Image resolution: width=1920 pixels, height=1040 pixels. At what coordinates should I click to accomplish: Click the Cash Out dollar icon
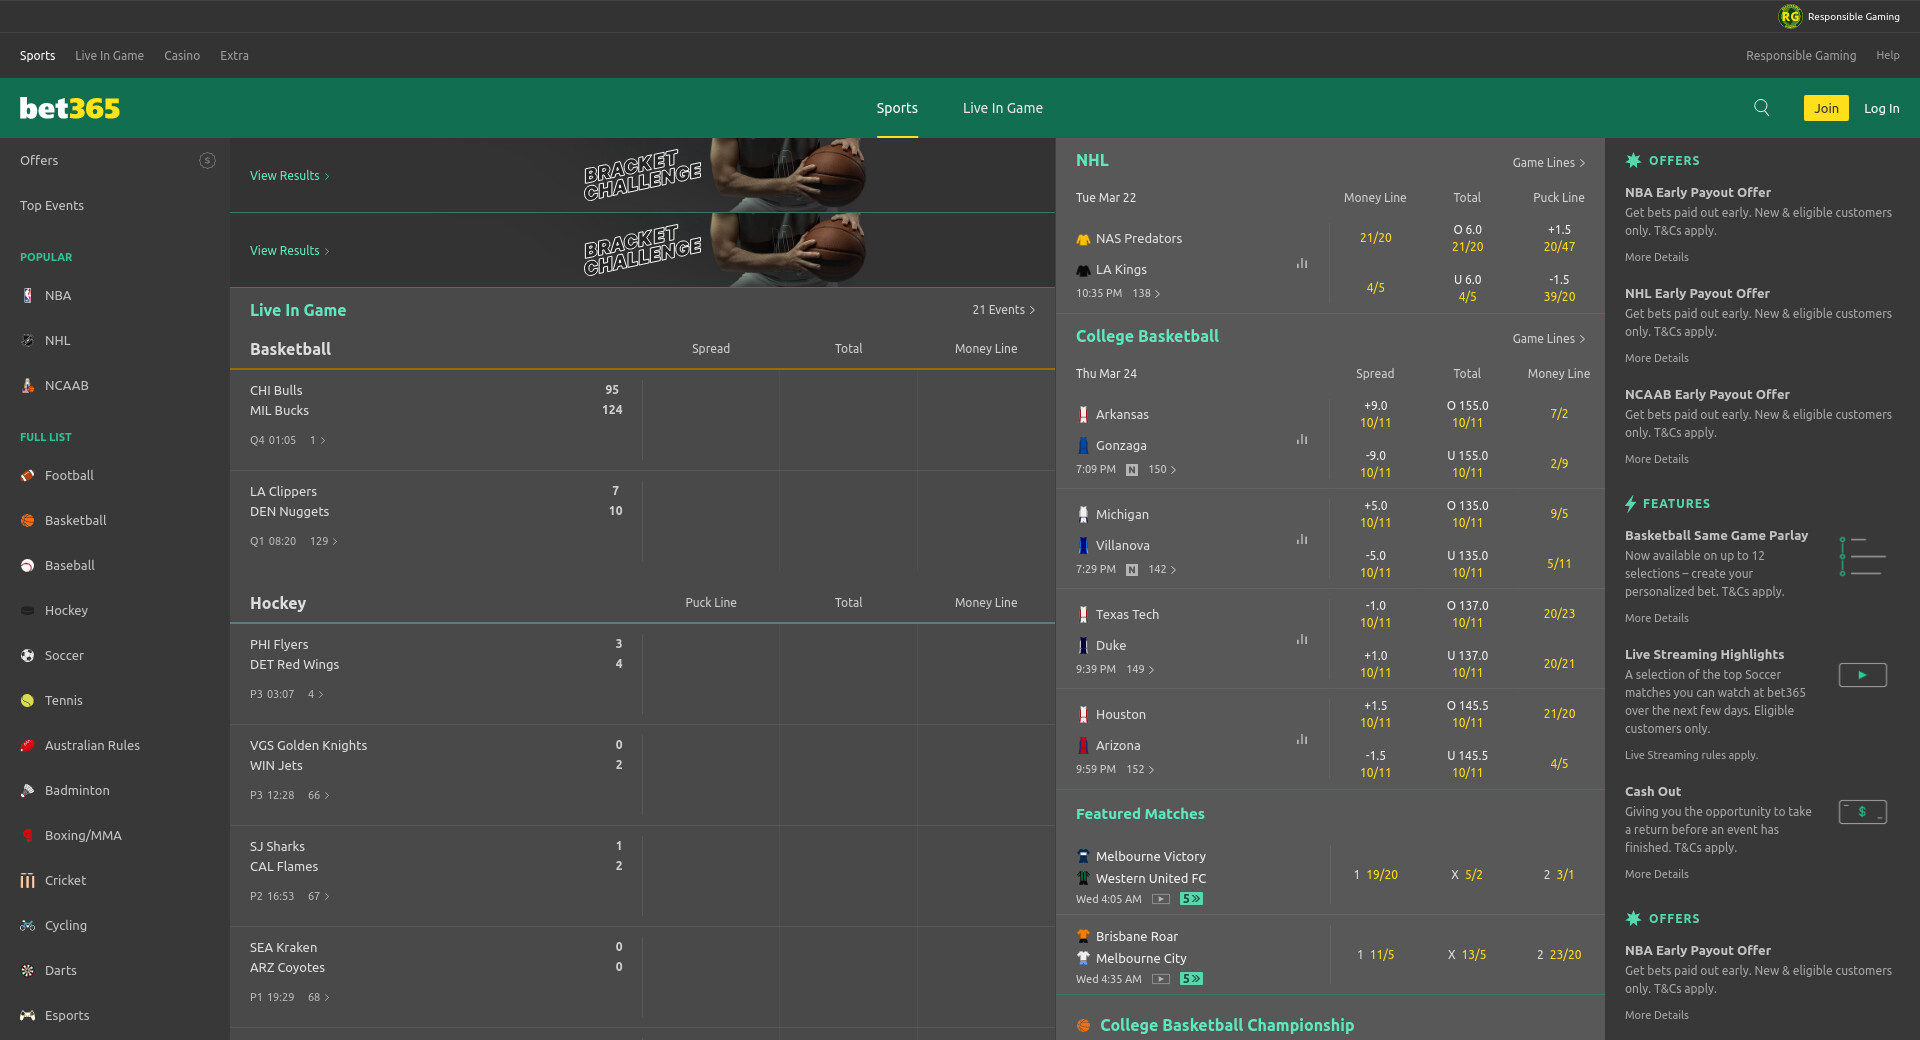tap(1862, 812)
